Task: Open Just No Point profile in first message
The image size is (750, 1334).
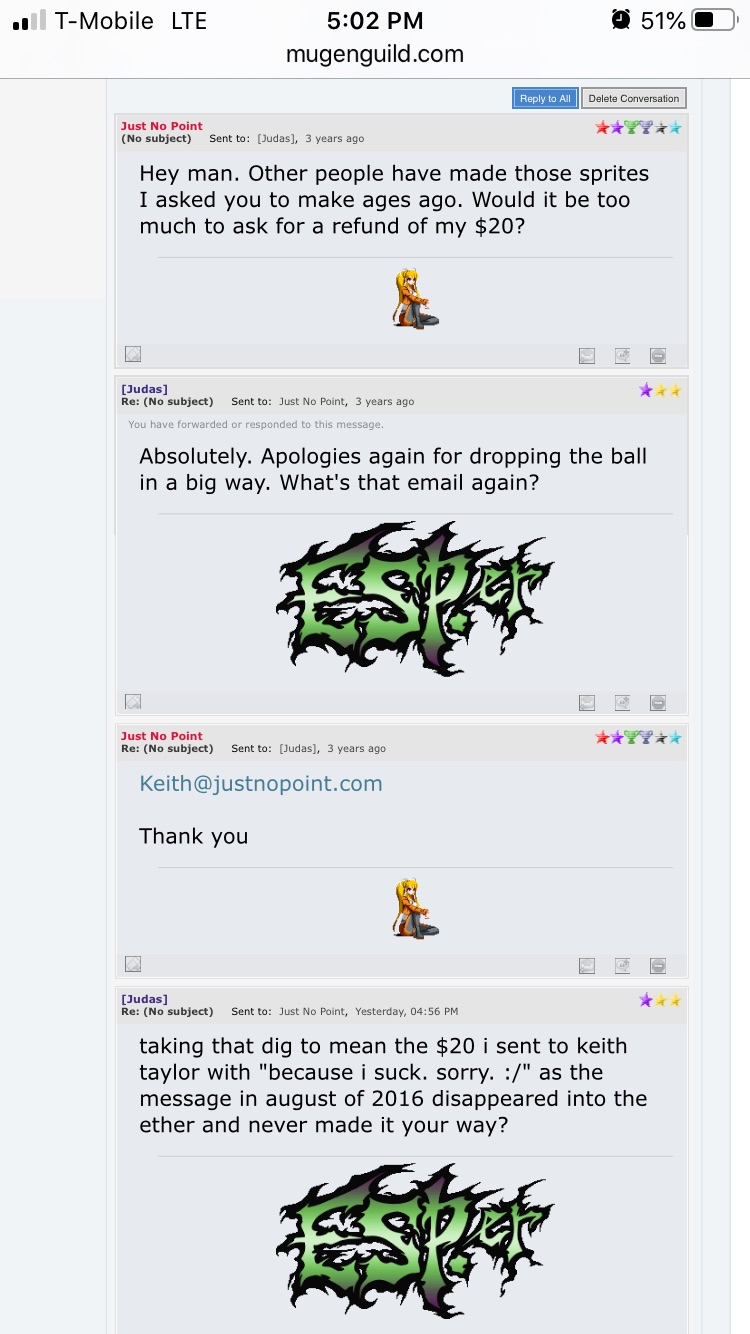Action: click(x=162, y=126)
